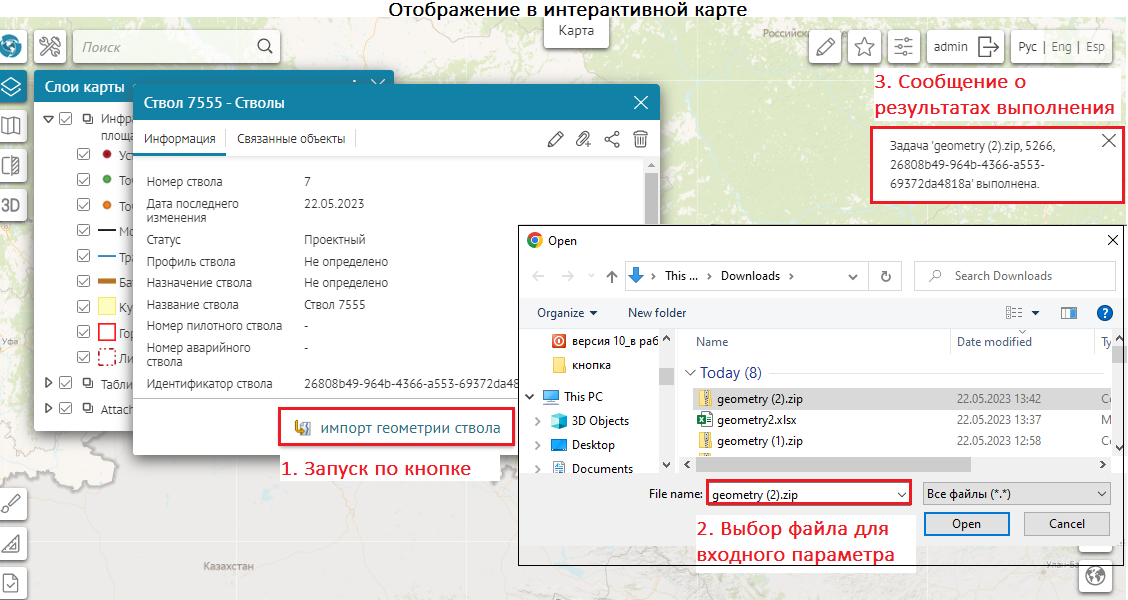Click the share icon in Ствол panel
The height and width of the screenshot is (600, 1128).
(x=612, y=139)
